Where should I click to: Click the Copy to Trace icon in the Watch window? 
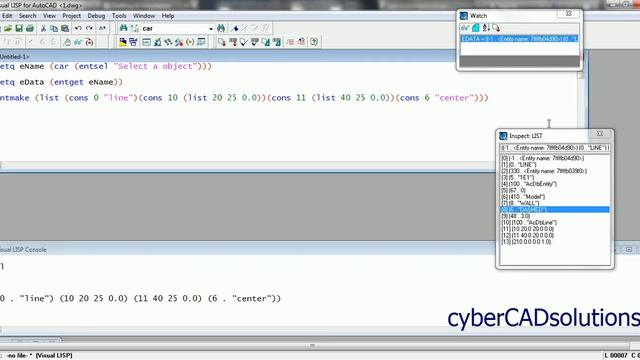[x=496, y=28]
